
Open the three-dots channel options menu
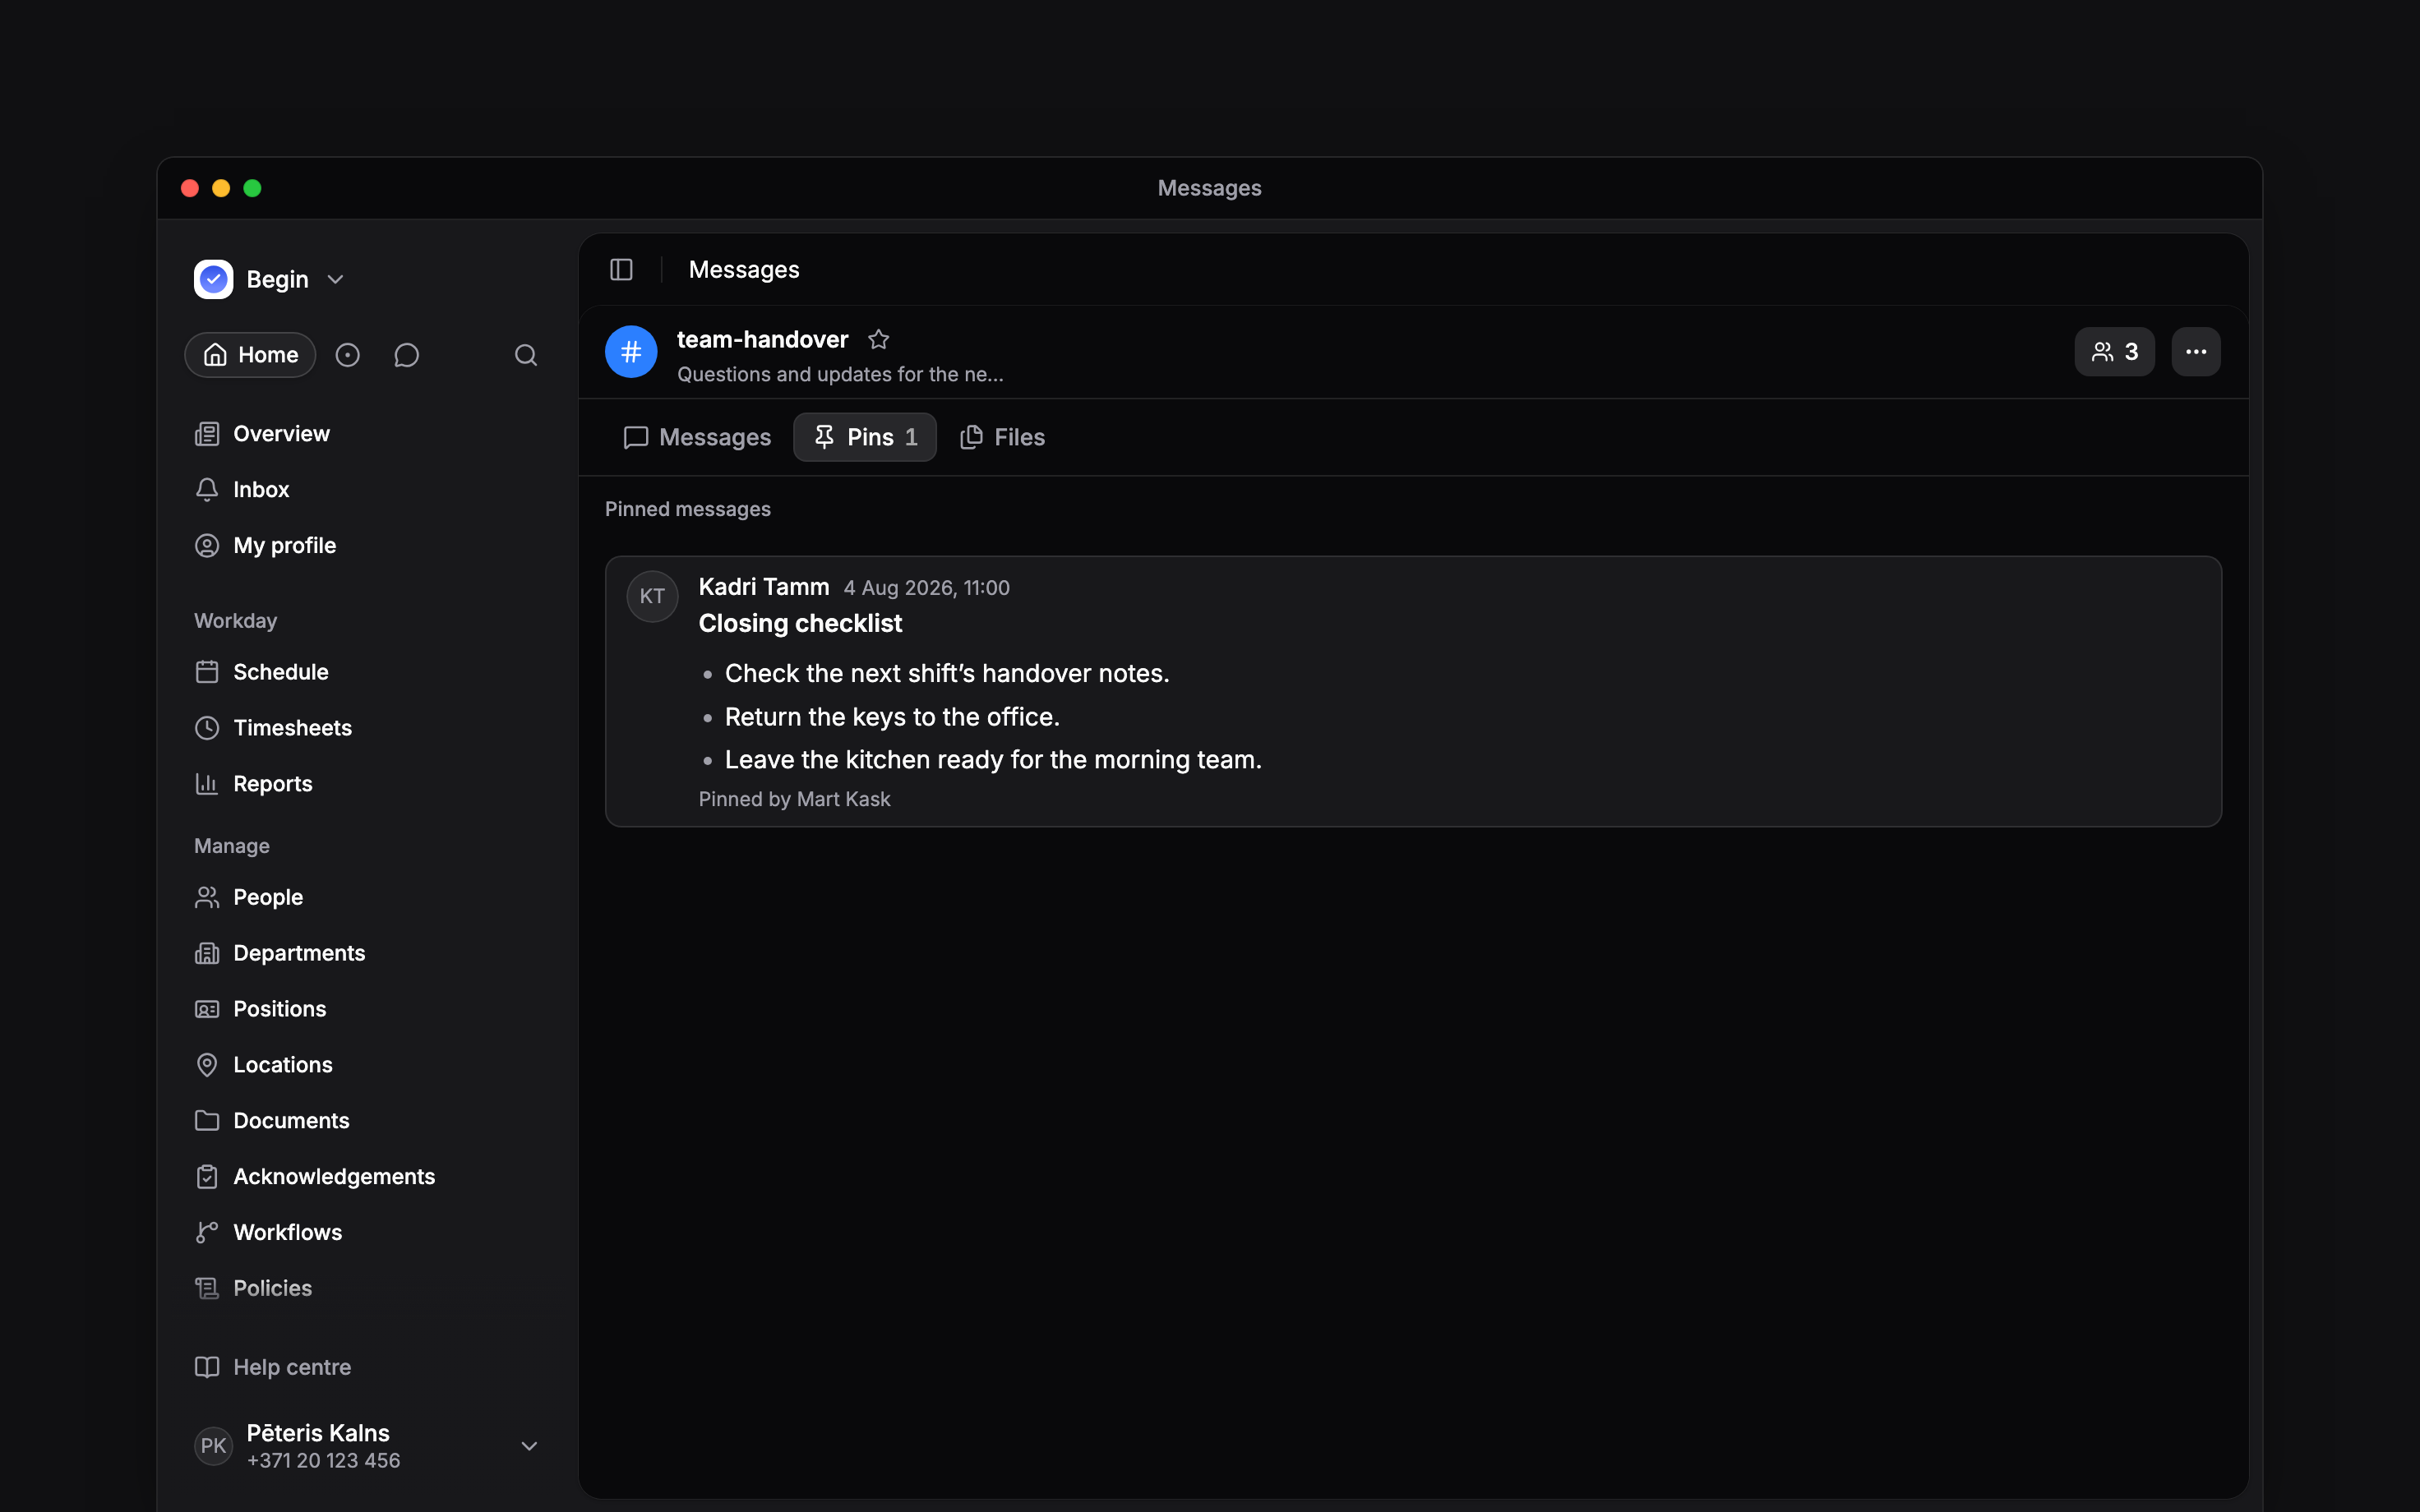tap(2195, 352)
